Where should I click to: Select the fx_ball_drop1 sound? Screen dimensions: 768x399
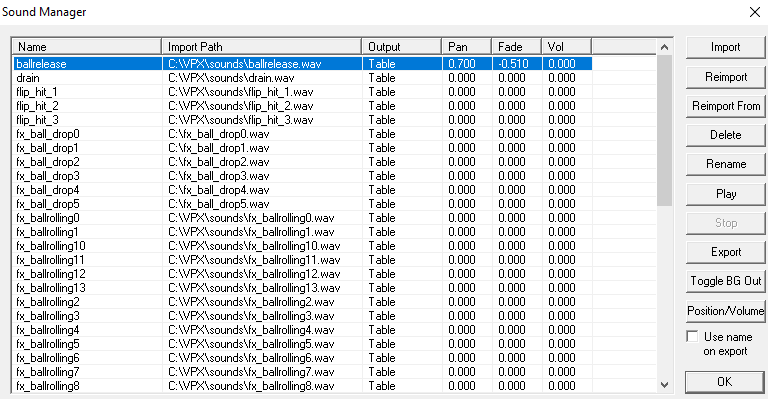(x=303, y=148)
